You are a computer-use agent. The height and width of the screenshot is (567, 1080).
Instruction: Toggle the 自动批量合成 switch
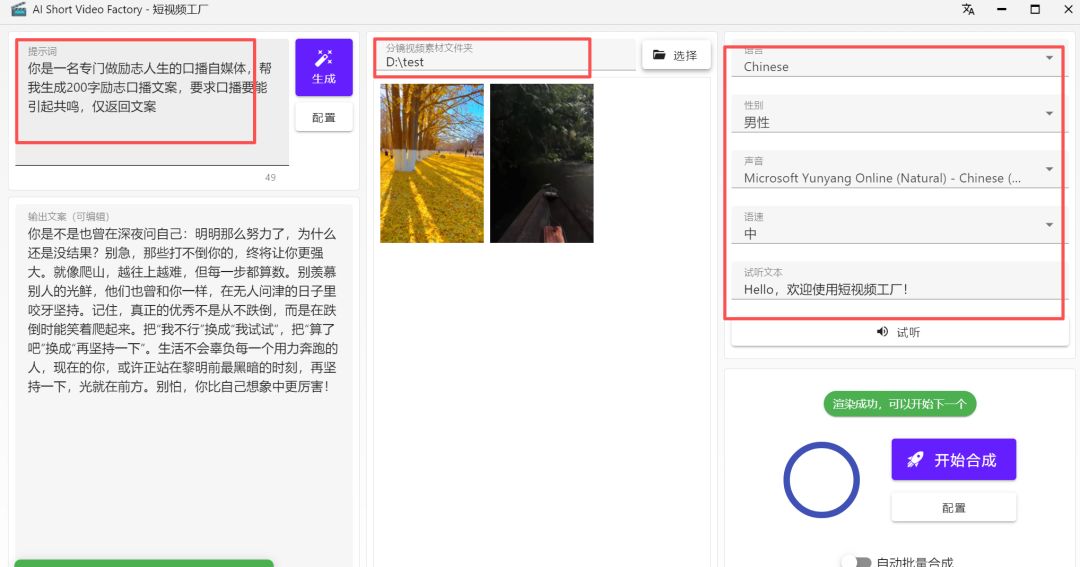(856, 562)
